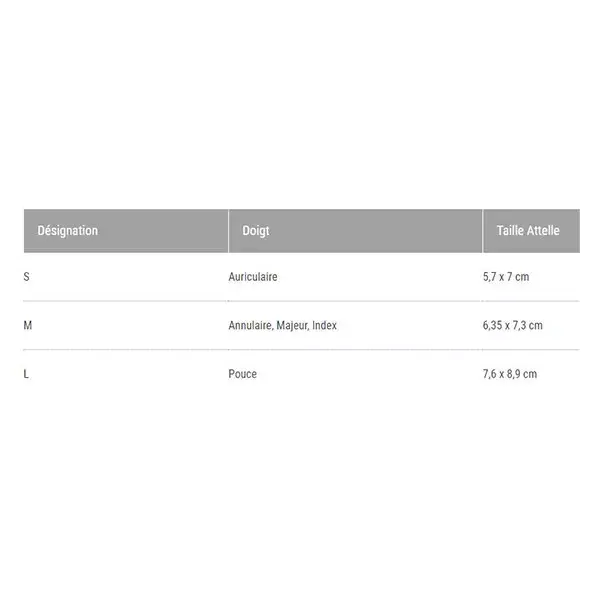Click the separator line below the Auriculaire row

pos(302,301)
